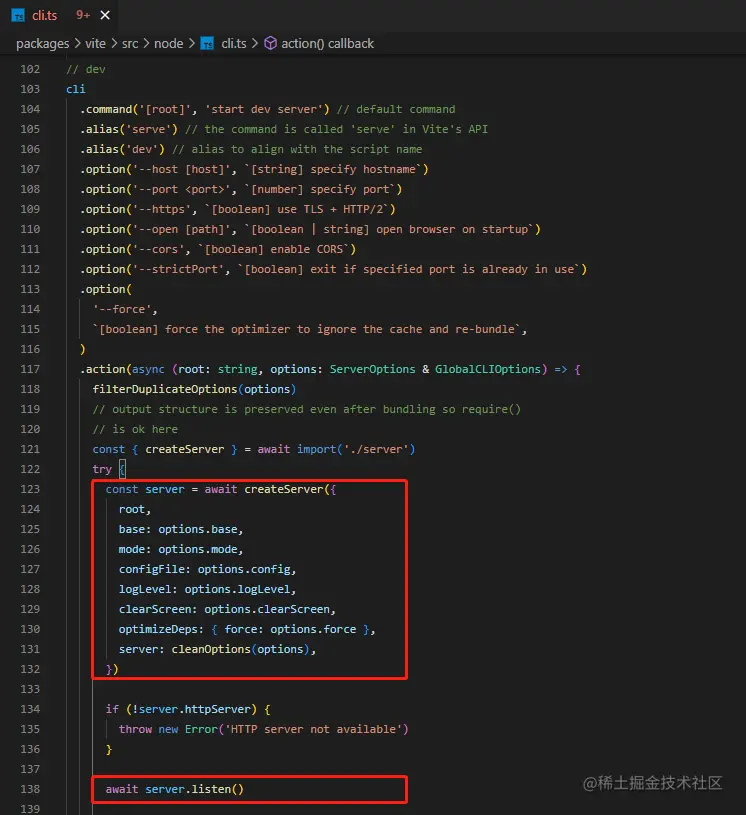
Task: Click "'--strictPort'" option string
Action: 178,269
